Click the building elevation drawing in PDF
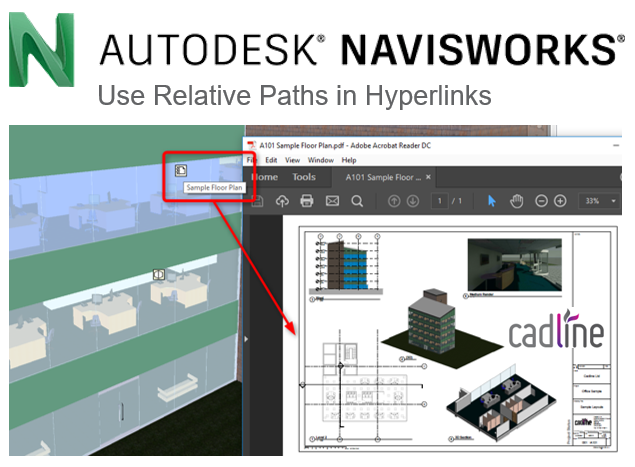Screen dimensions: 635x467 pos(344,265)
